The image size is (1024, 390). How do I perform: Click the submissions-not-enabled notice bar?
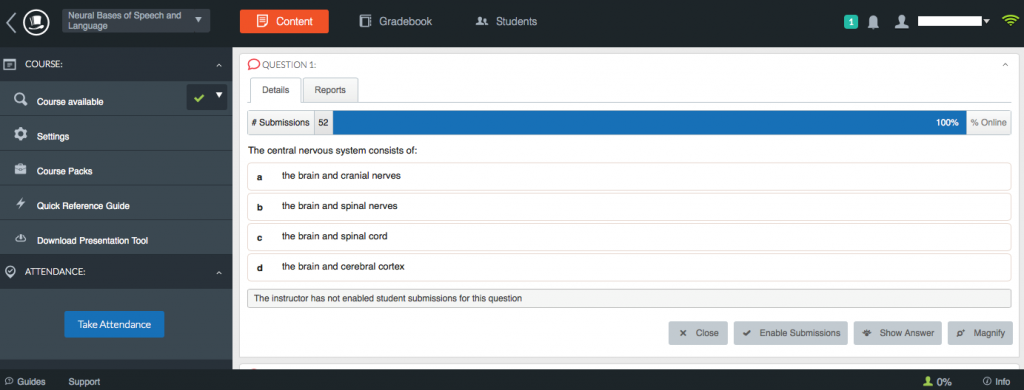point(629,299)
